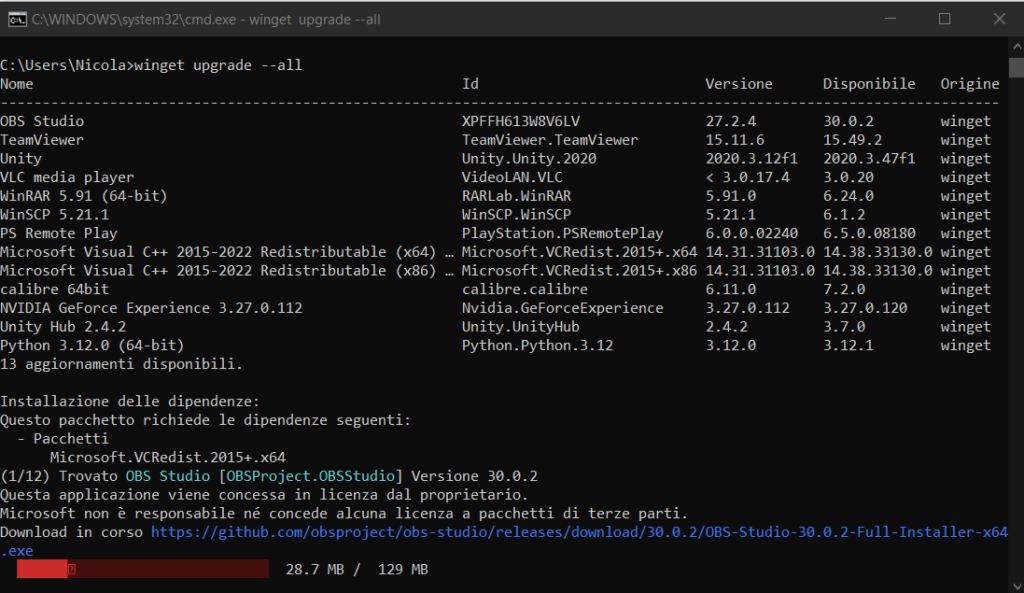Screen dimensions: 1024x593
Task: Click the "calibre.calibre" id
Action: 525,289
